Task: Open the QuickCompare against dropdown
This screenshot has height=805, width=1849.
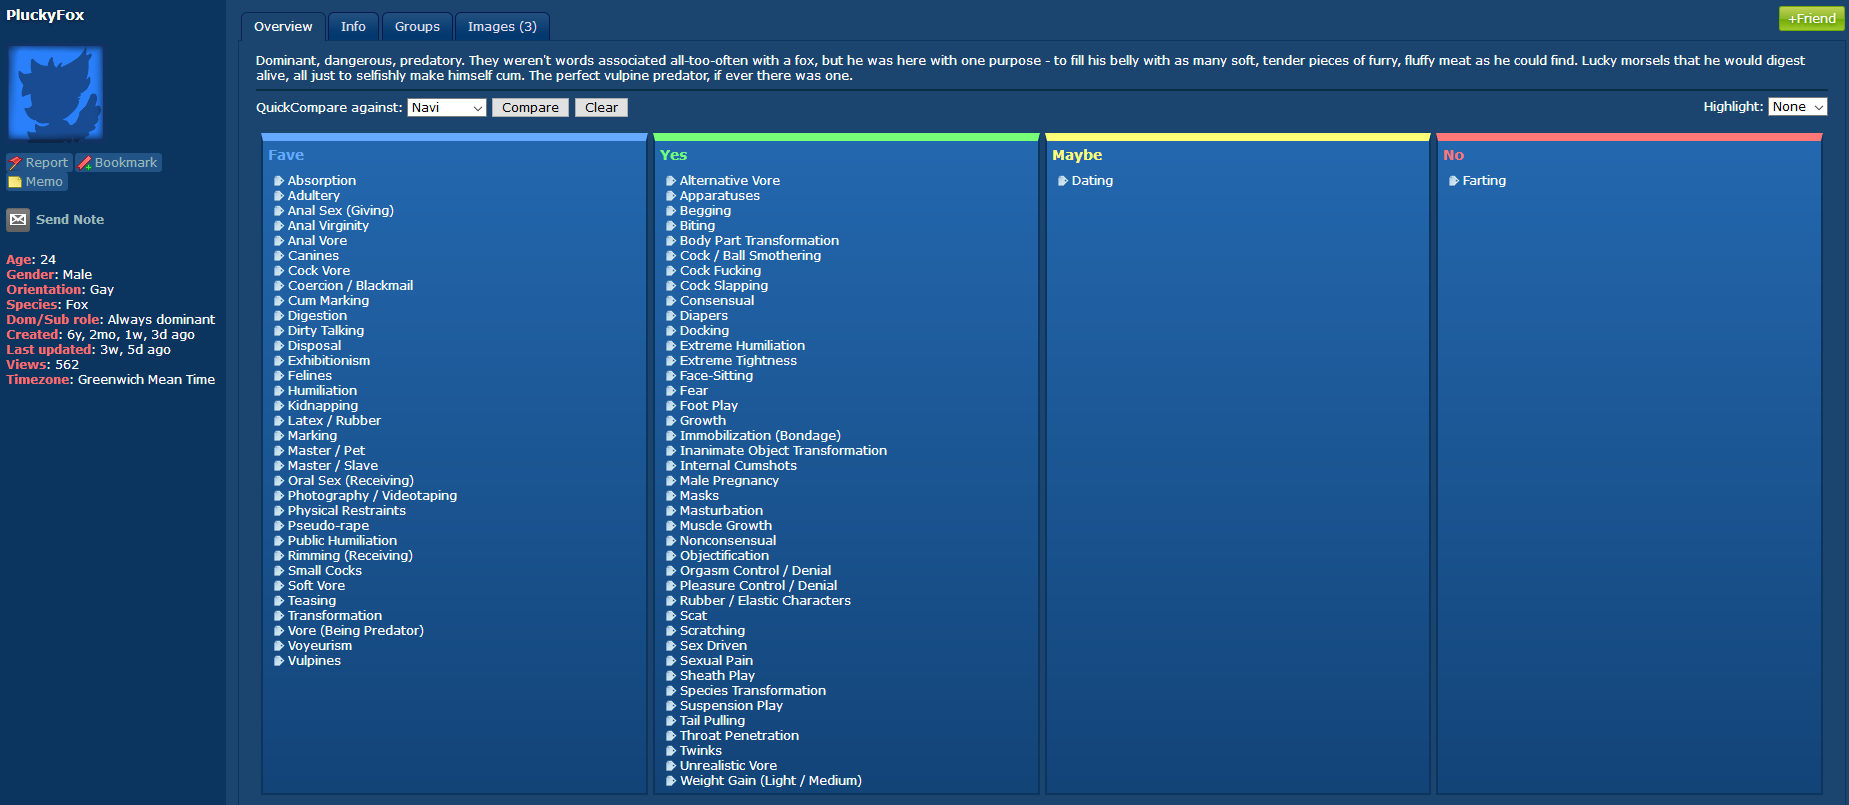Action: (x=446, y=108)
